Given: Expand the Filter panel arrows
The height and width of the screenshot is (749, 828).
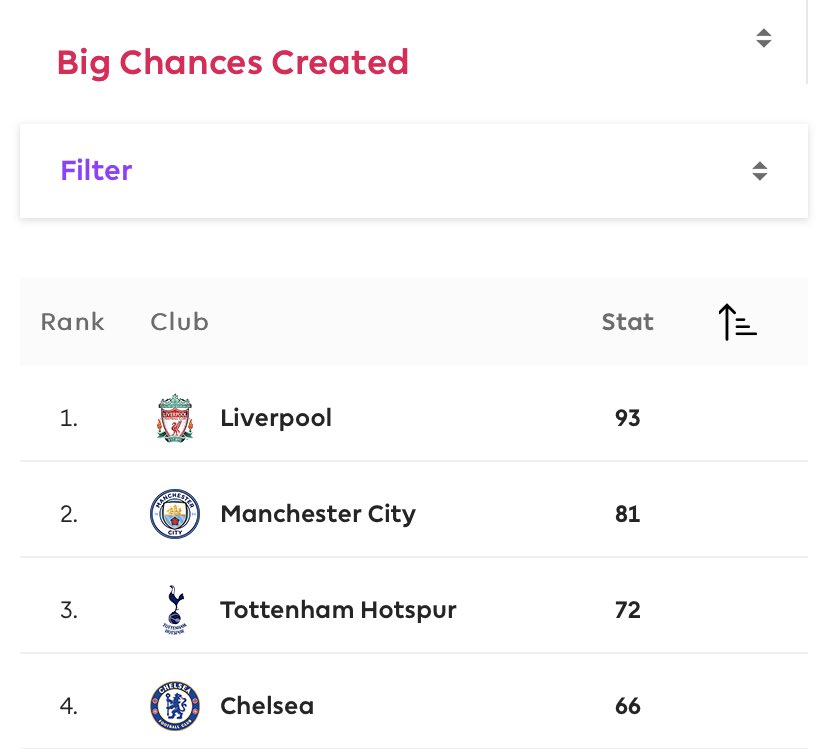Looking at the screenshot, I should tap(760, 171).
